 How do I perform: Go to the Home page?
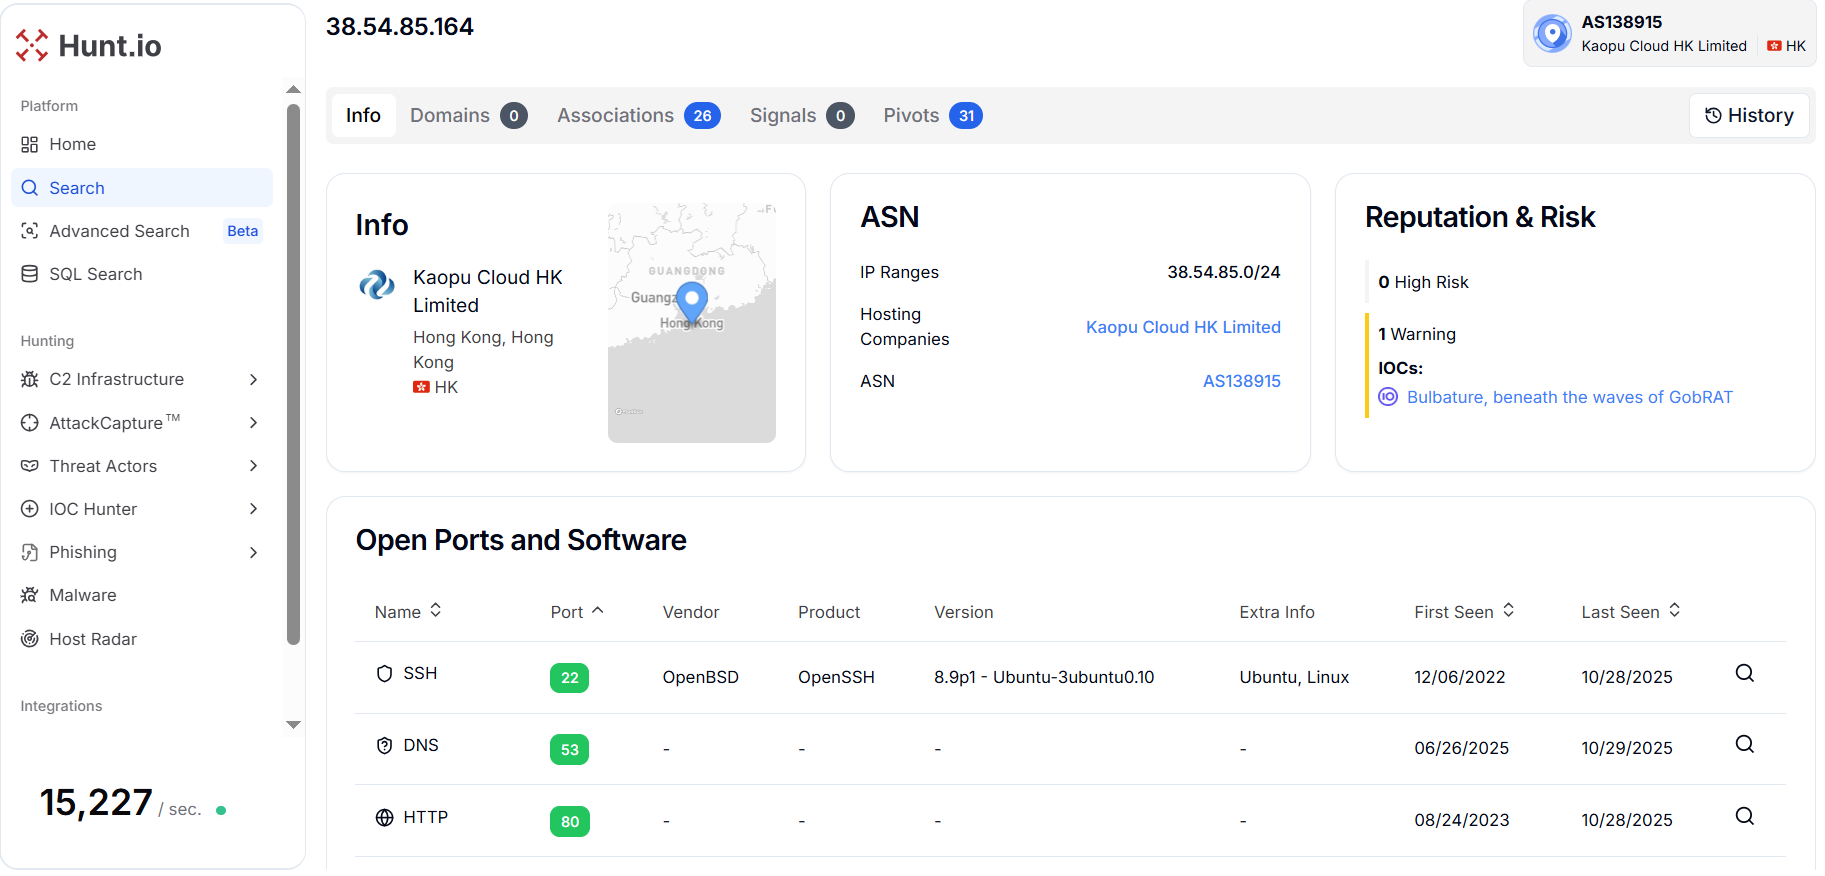pyautogui.click(x=72, y=144)
